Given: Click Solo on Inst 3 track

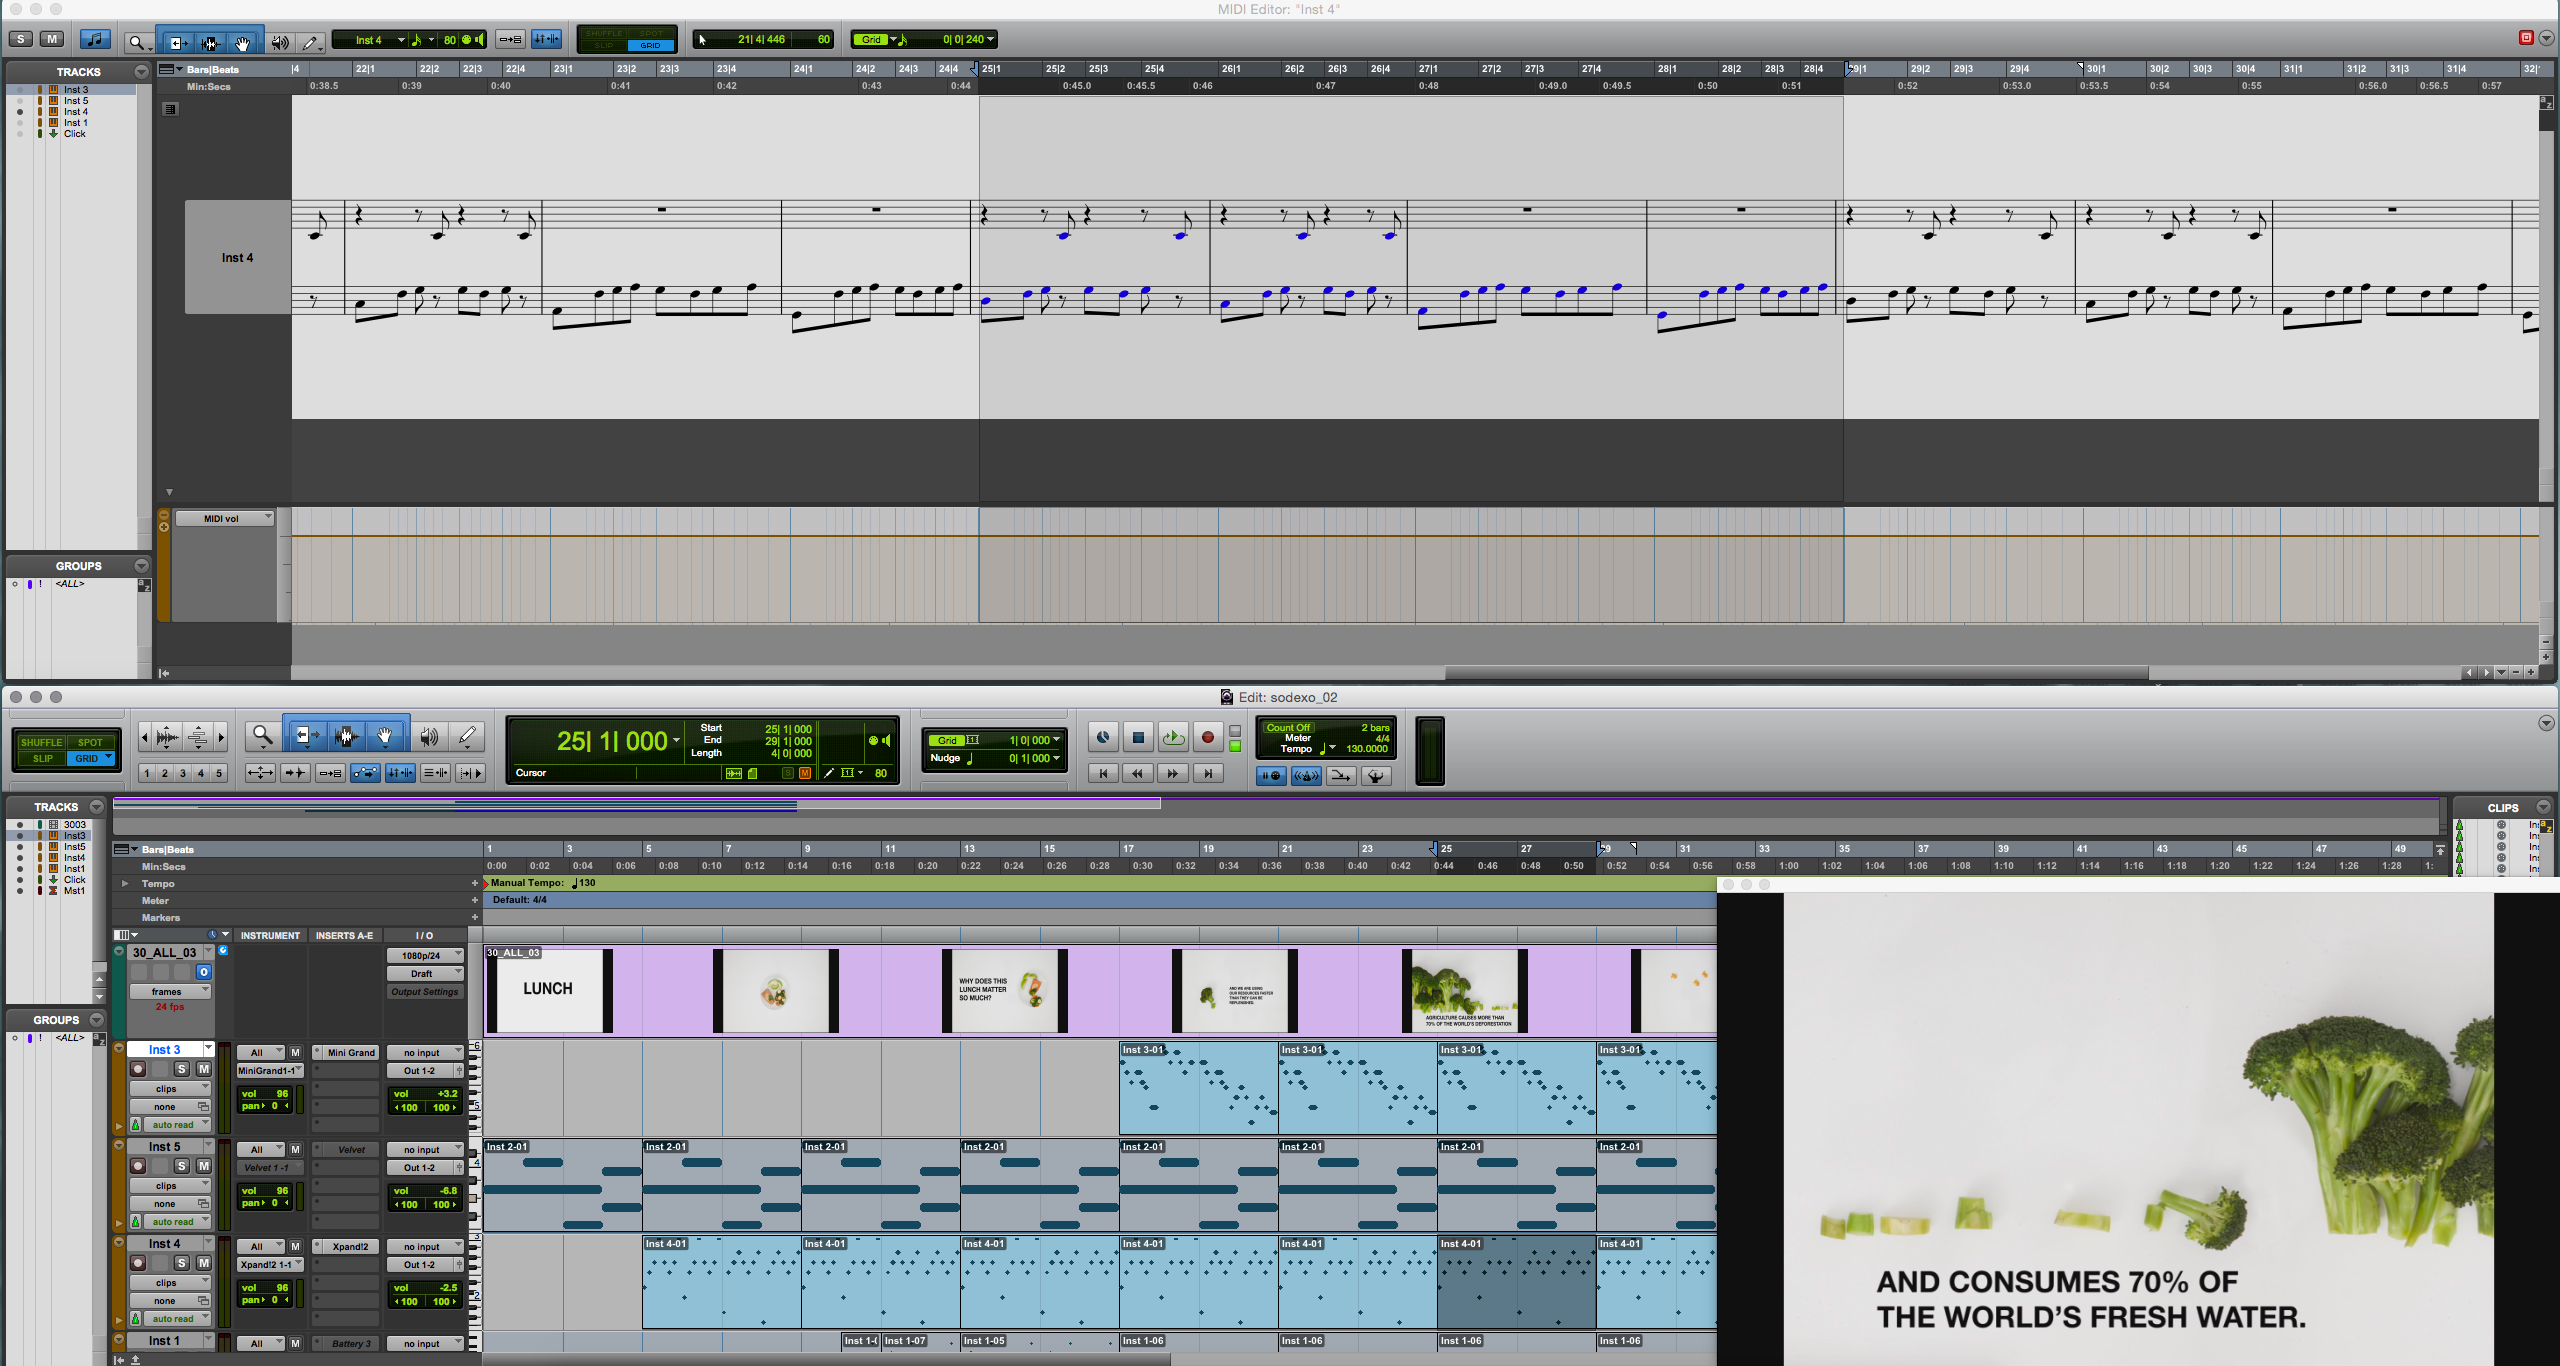Looking at the screenshot, I should [182, 1069].
